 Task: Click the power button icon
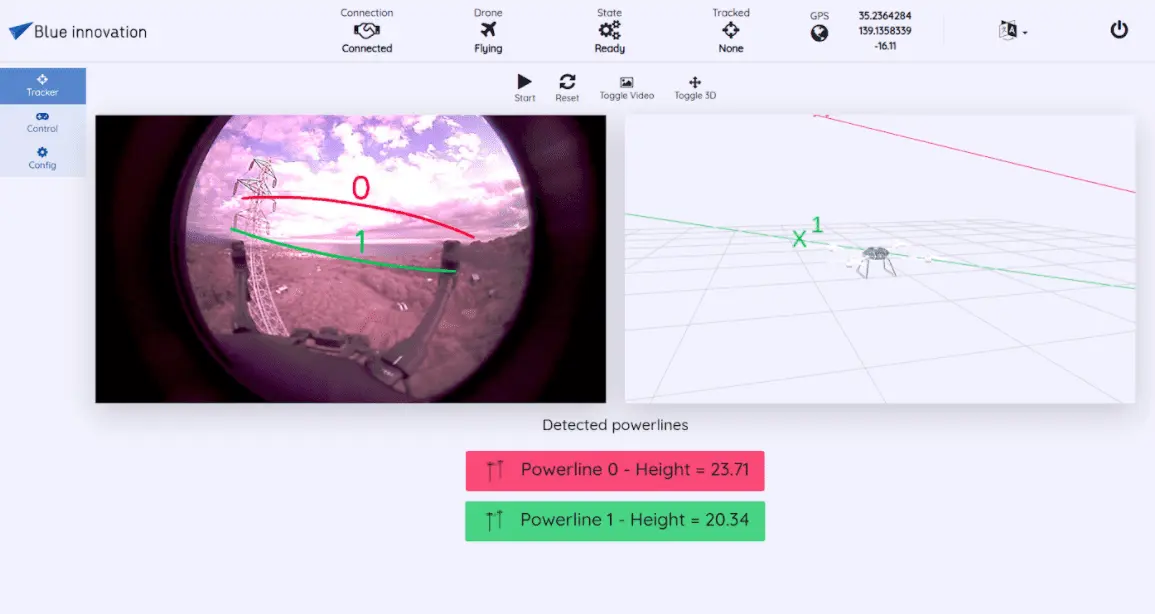click(x=1119, y=30)
